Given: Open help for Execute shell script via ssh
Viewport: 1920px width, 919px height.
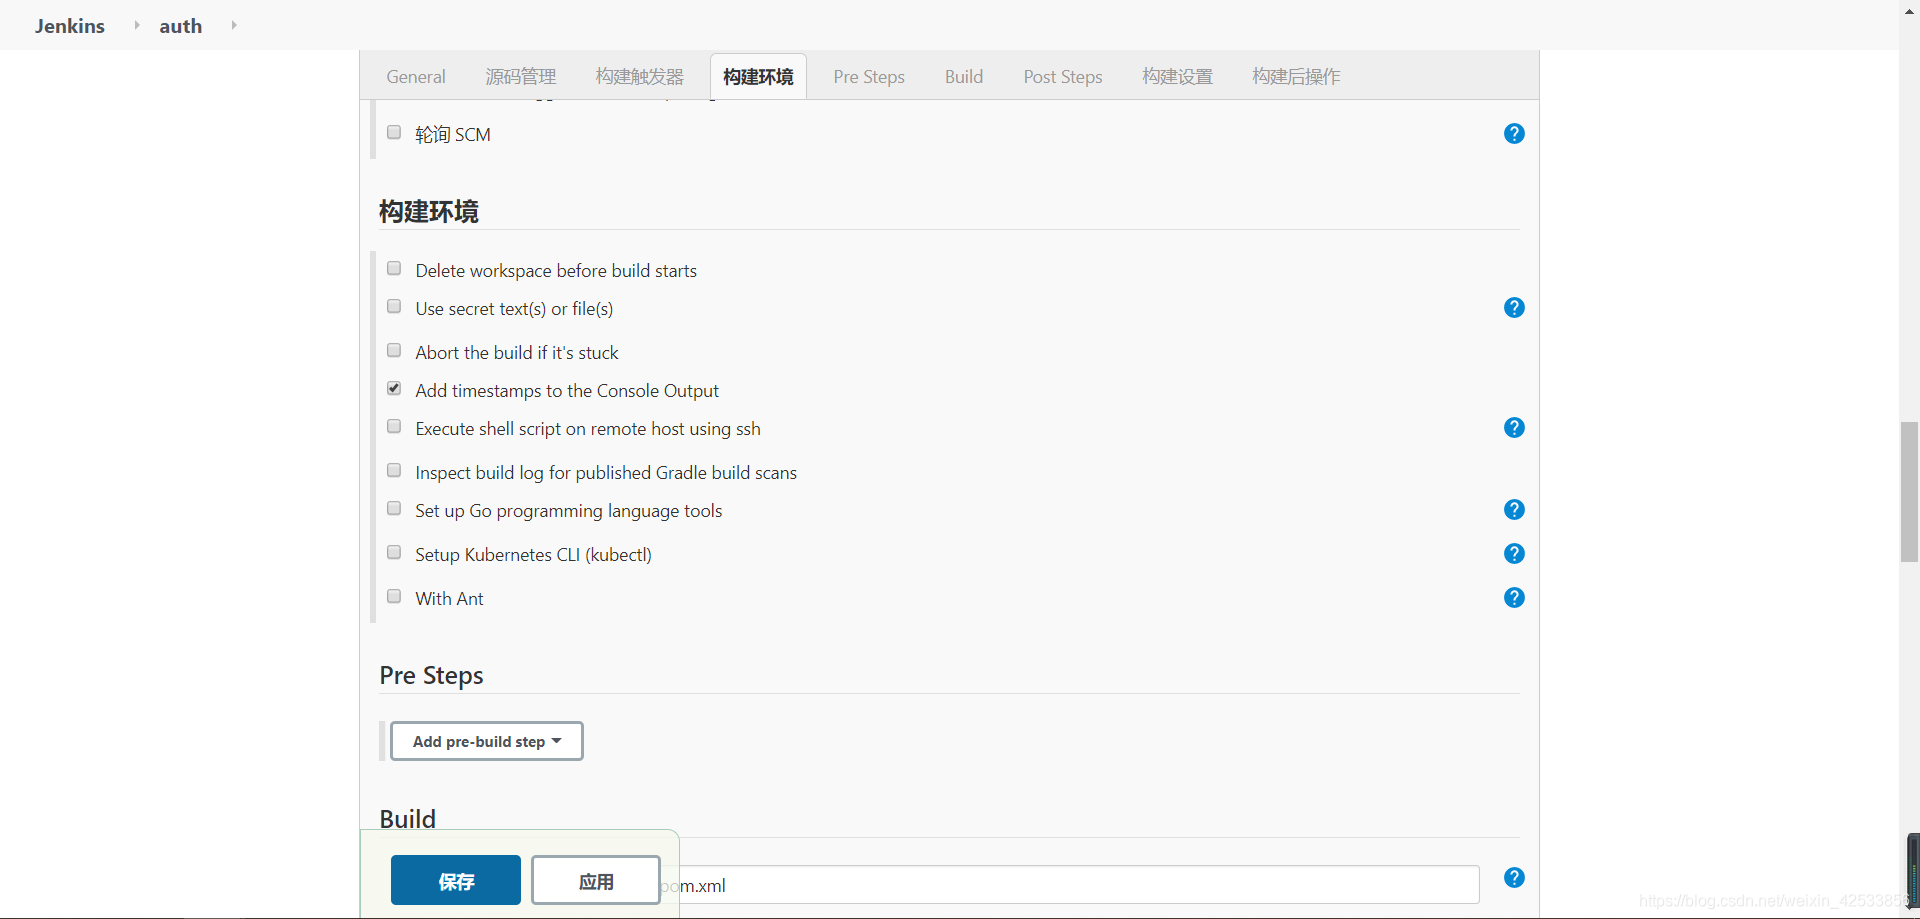Looking at the screenshot, I should click(1514, 427).
